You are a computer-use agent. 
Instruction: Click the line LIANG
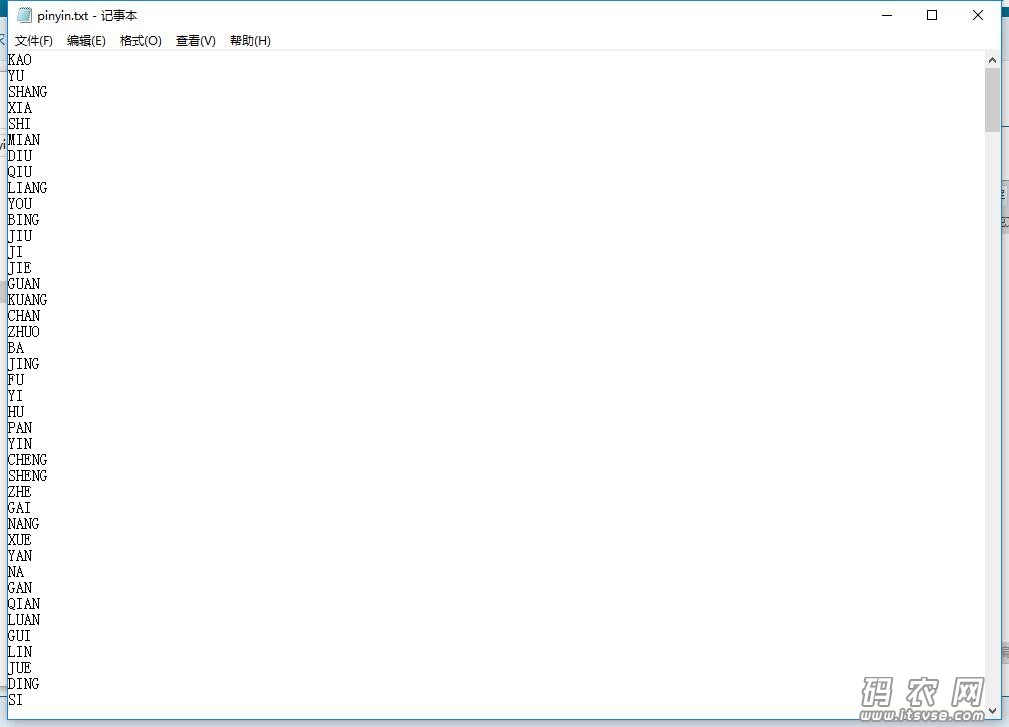27,188
